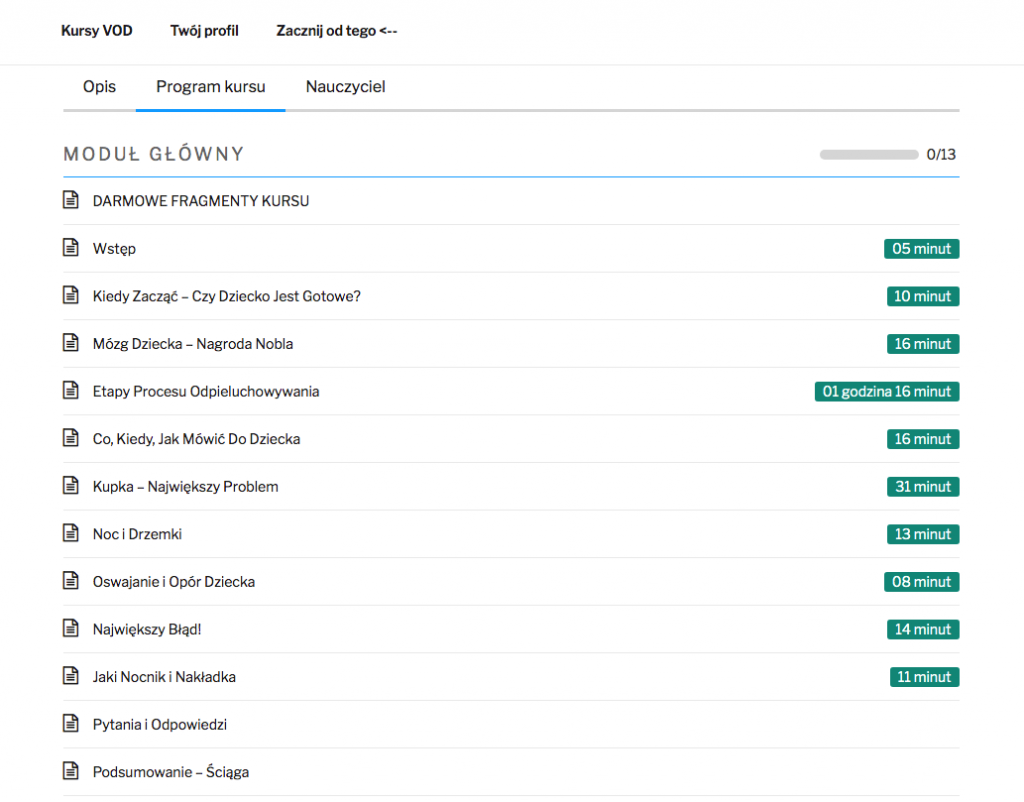The image size is (1024, 802).
Task: Open the Nauczyciel tab
Action: [x=345, y=87]
